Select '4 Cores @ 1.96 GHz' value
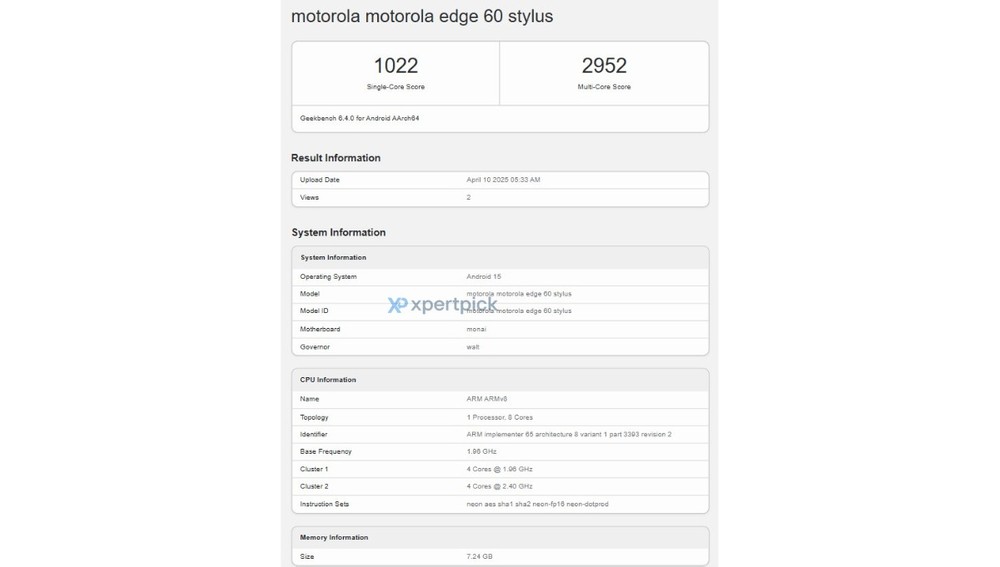Screen dimensions: 1000x567 click(499, 469)
